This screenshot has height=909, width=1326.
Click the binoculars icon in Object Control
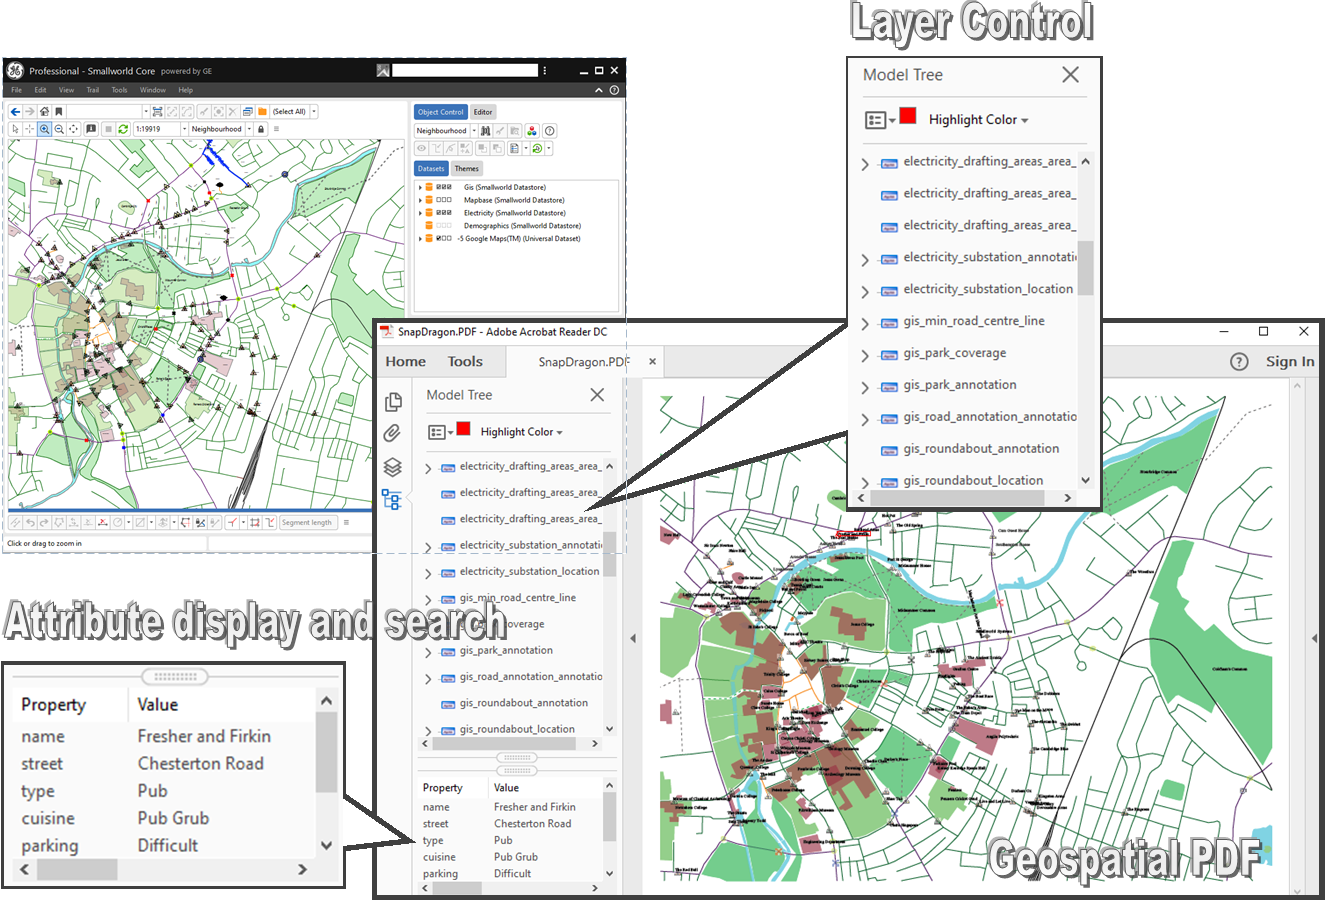(x=485, y=131)
